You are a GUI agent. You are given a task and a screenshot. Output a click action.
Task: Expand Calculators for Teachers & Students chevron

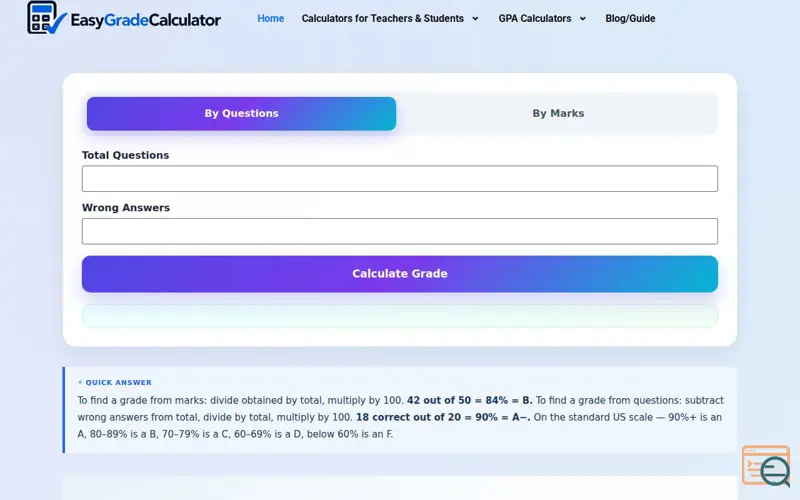point(475,19)
